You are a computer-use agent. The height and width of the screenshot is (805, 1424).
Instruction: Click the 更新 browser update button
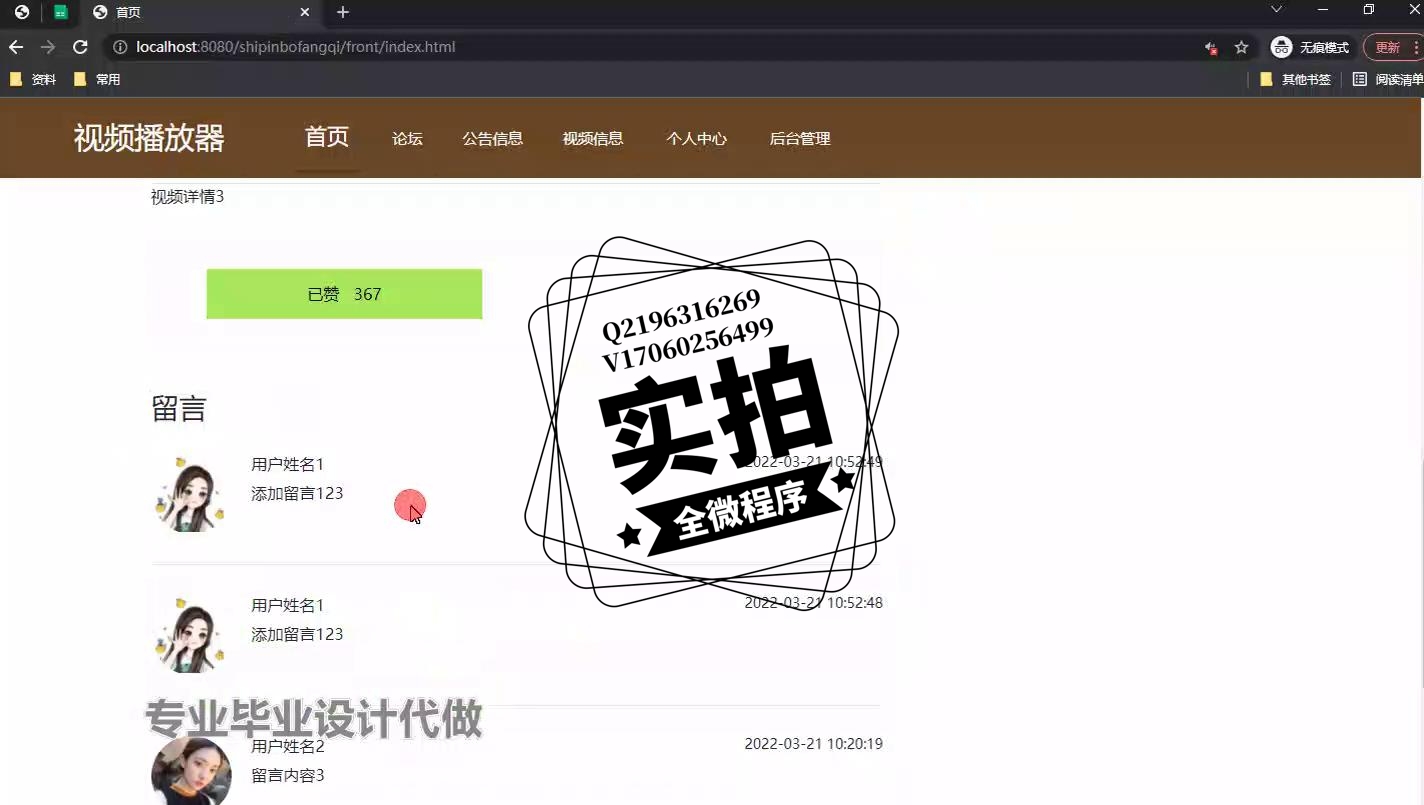coord(1392,47)
